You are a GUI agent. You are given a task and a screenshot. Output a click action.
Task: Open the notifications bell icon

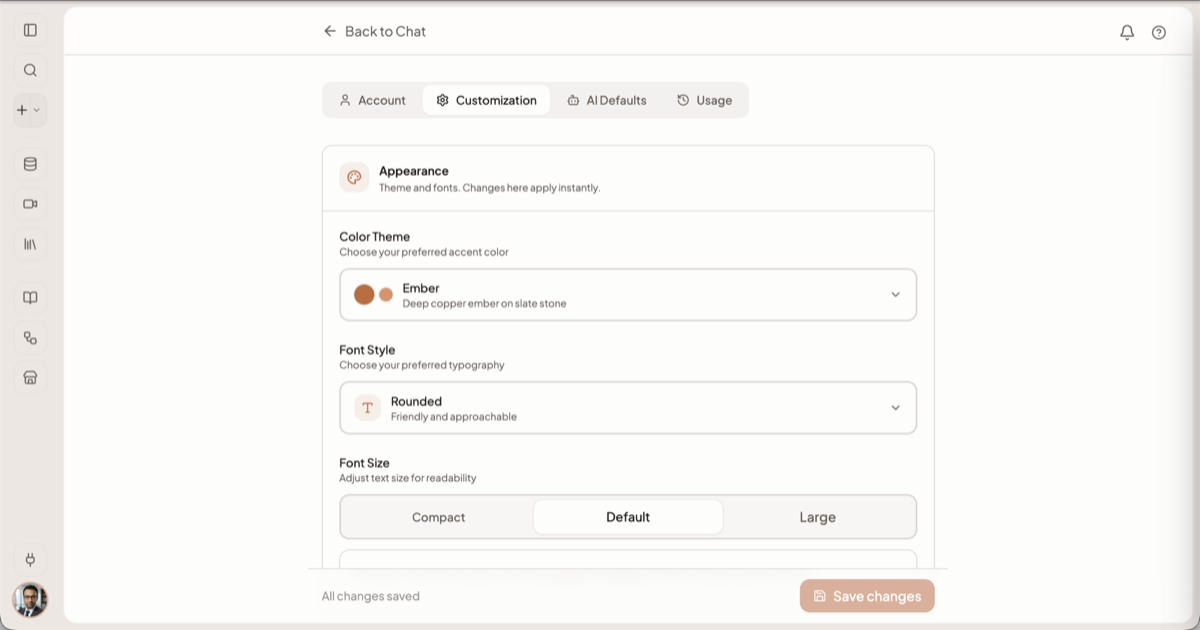coord(1127,32)
